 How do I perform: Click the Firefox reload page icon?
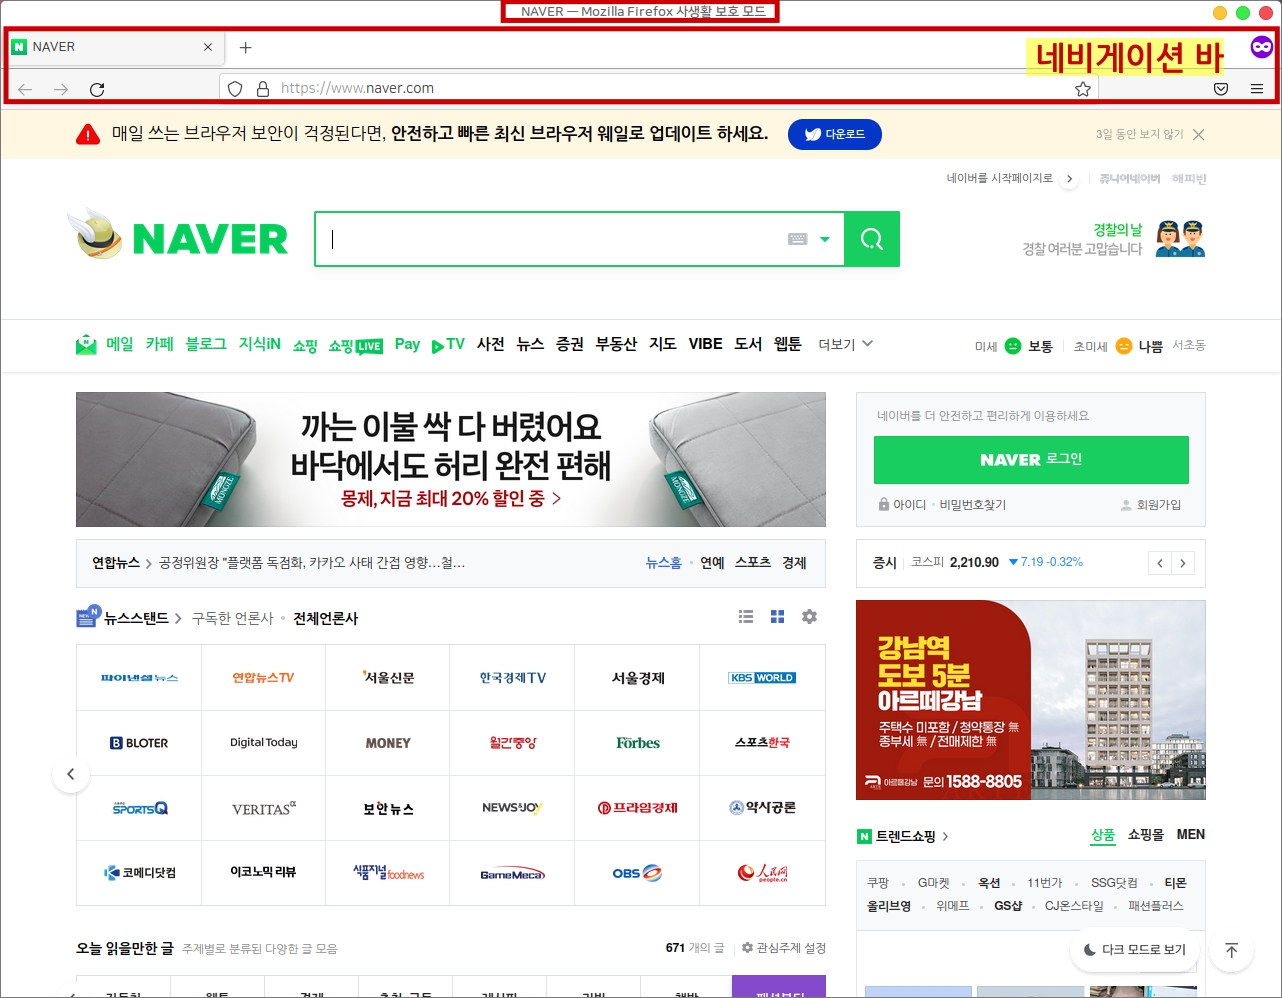pyautogui.click(x=97, y=89)
